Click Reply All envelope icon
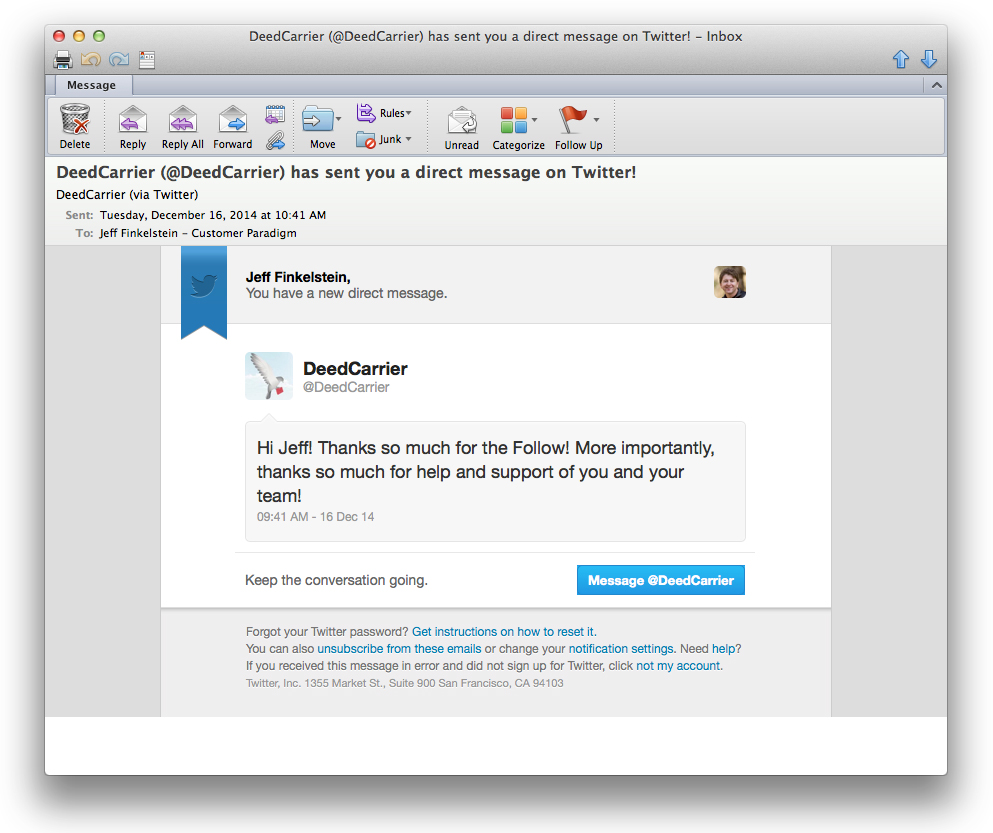This screenshot has height=833, width=993. tap(182, 120)
